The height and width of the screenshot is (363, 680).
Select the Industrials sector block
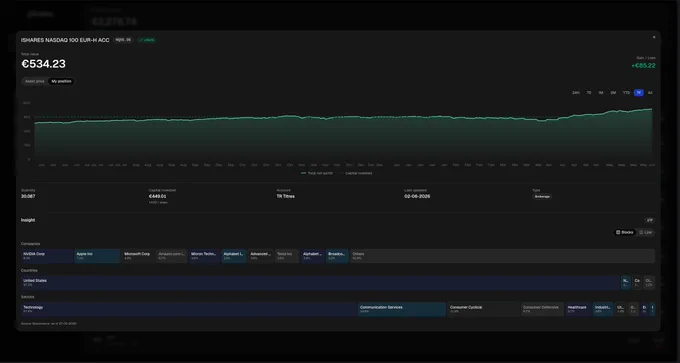tap(603, 309)
